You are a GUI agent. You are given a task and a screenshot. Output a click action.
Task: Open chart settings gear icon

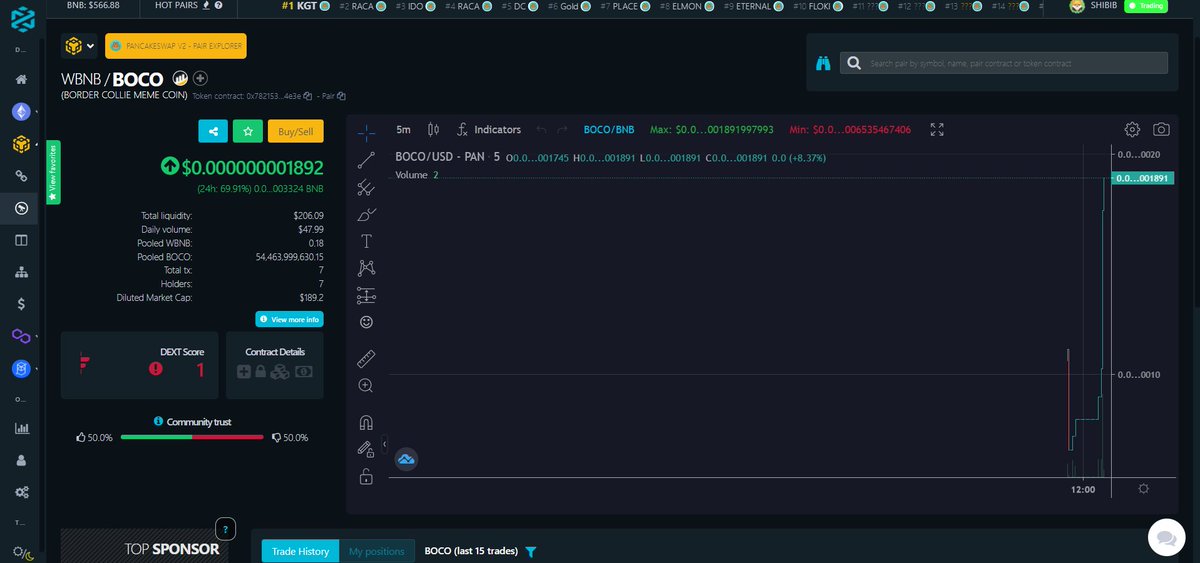click(x=1132, y=129)
